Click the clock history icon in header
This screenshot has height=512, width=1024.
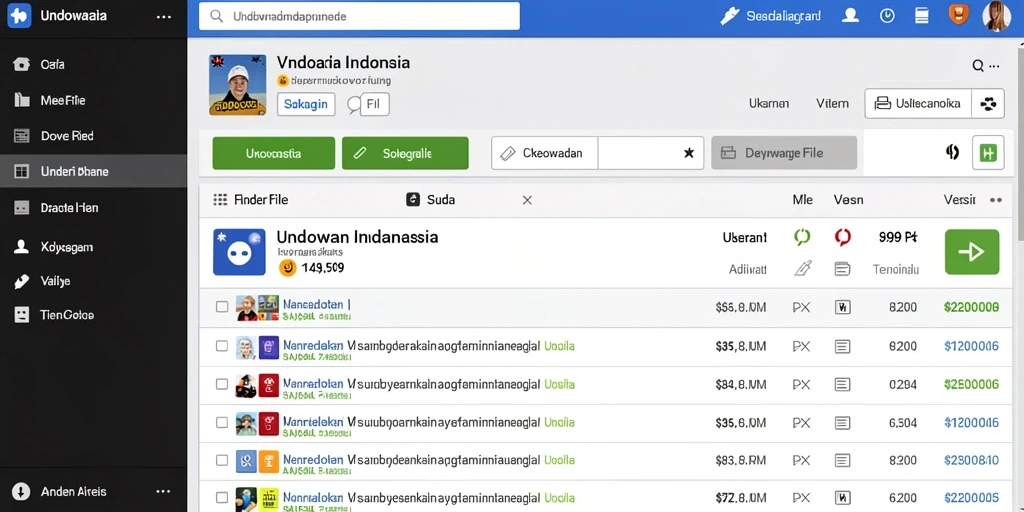(887, 16)
